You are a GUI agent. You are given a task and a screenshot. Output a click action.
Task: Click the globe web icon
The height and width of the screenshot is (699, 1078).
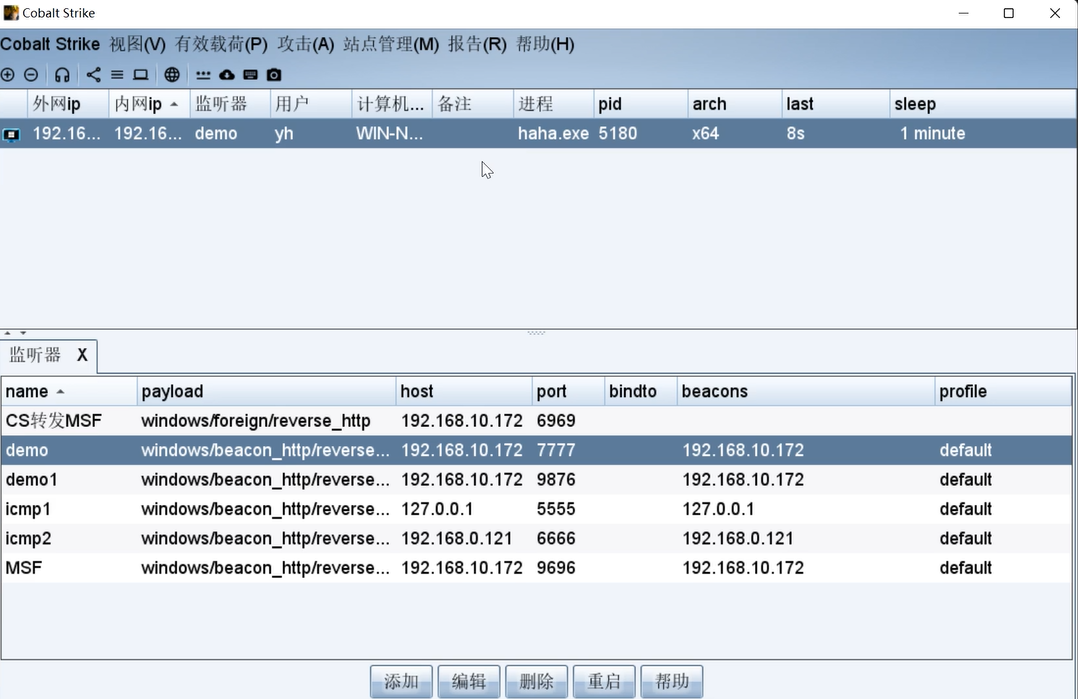point(172,75)
